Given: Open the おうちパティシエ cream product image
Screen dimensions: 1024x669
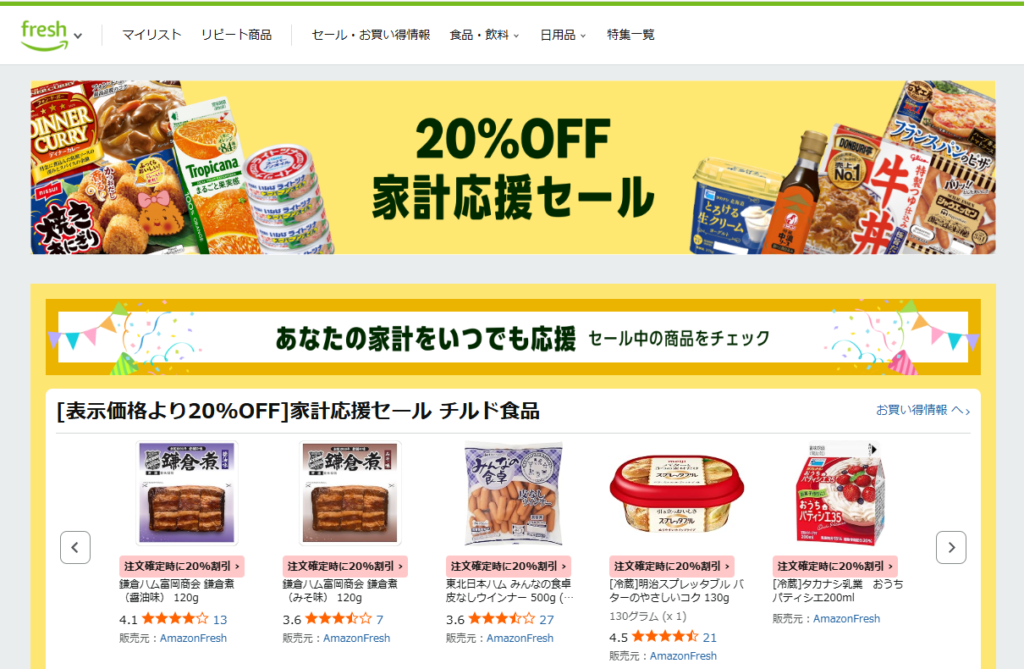Looking at the screenshot, I should coord(840,493).
